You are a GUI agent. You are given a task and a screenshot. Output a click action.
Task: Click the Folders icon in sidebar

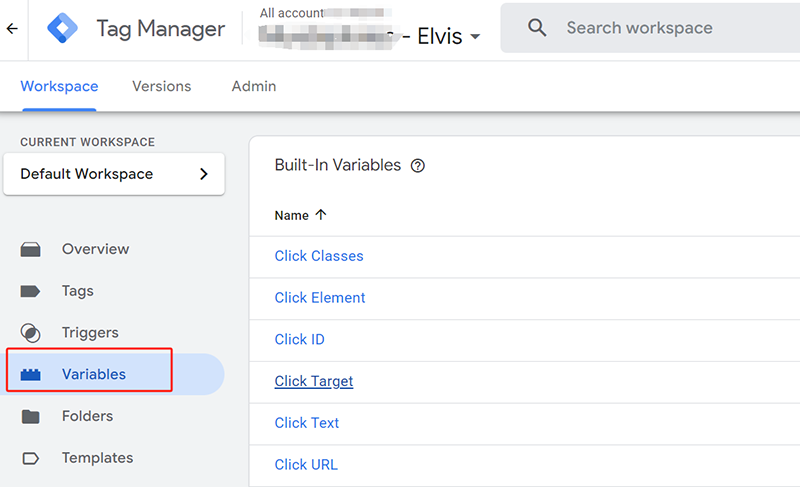point(31,416)
